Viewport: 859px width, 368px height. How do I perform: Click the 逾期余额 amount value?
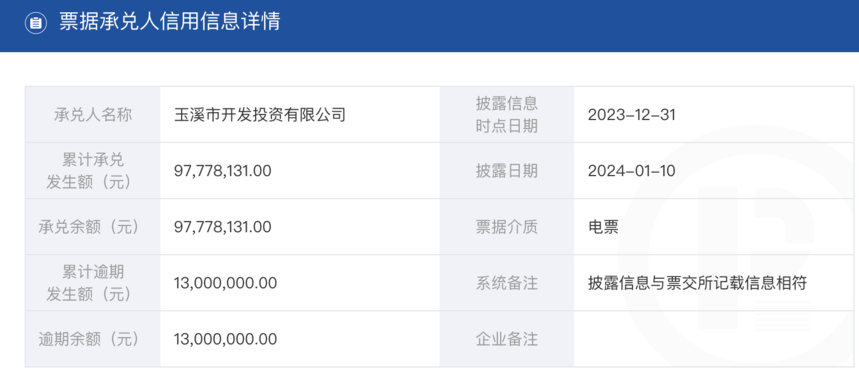click(x=225, y=339)
